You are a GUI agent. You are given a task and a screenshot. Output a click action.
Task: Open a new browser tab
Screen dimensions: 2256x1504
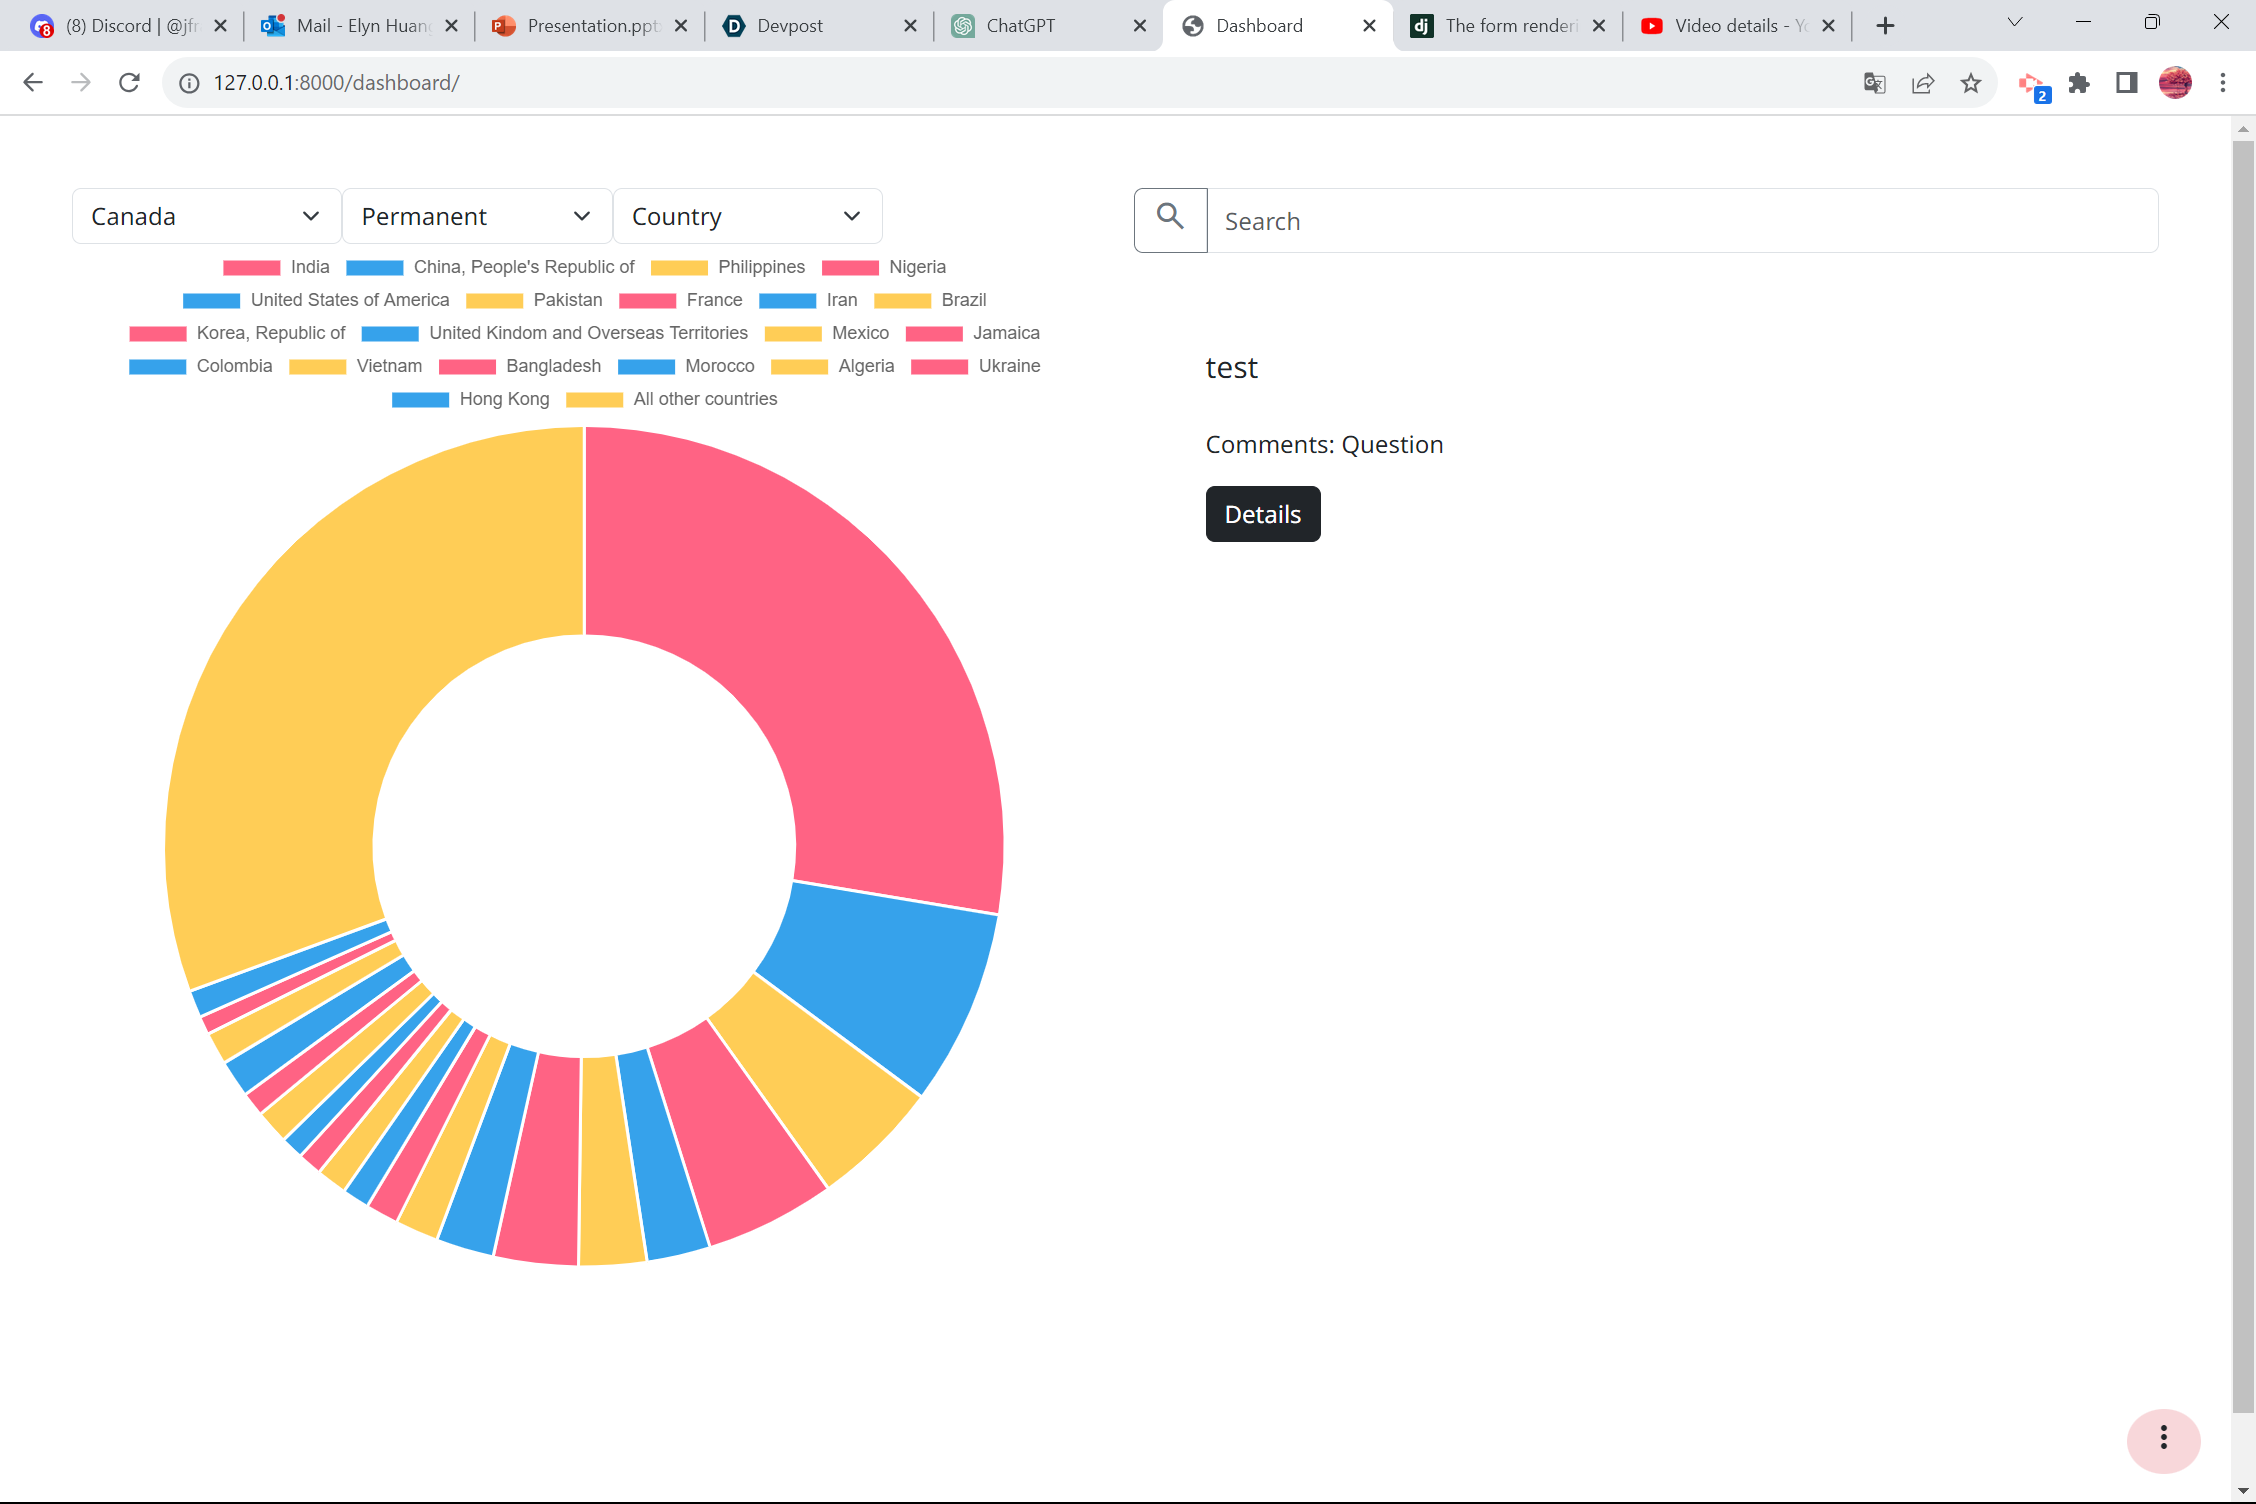1885,26
